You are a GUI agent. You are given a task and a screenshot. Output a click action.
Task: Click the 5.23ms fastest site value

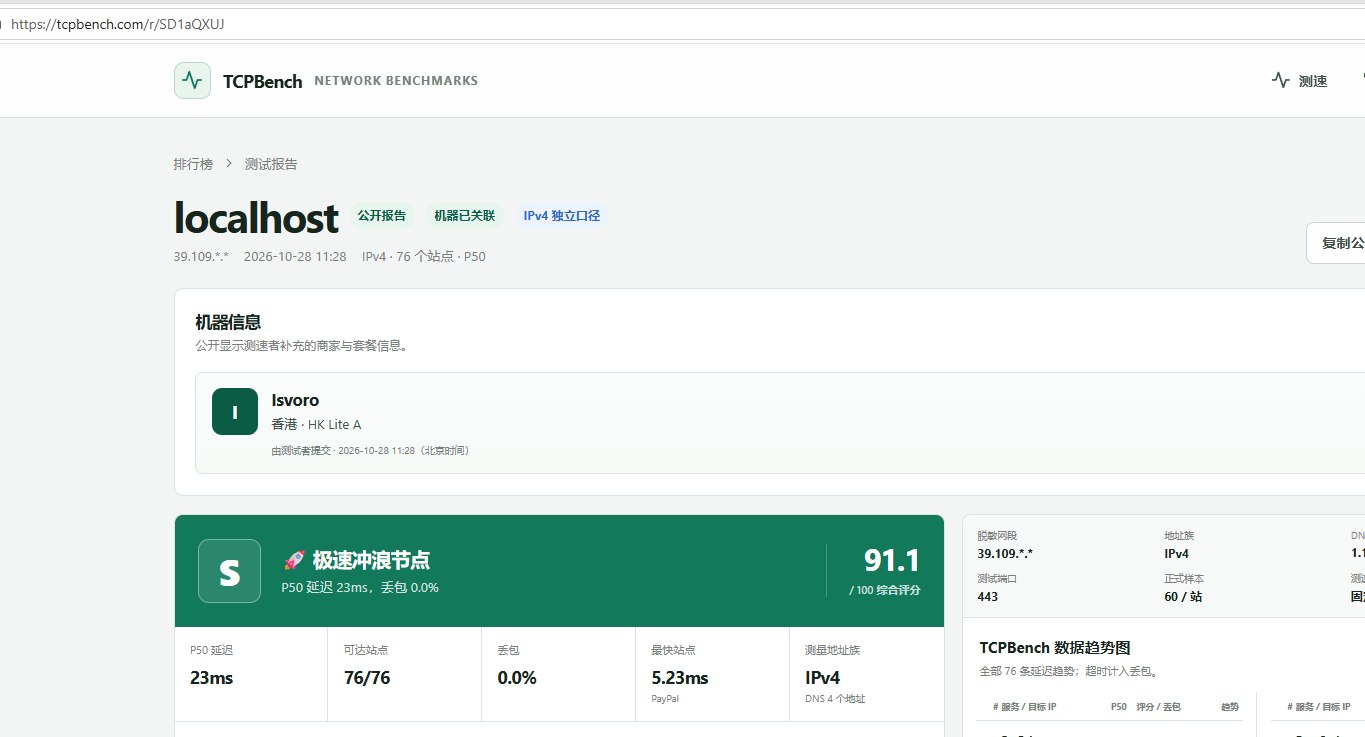point(680,678)
